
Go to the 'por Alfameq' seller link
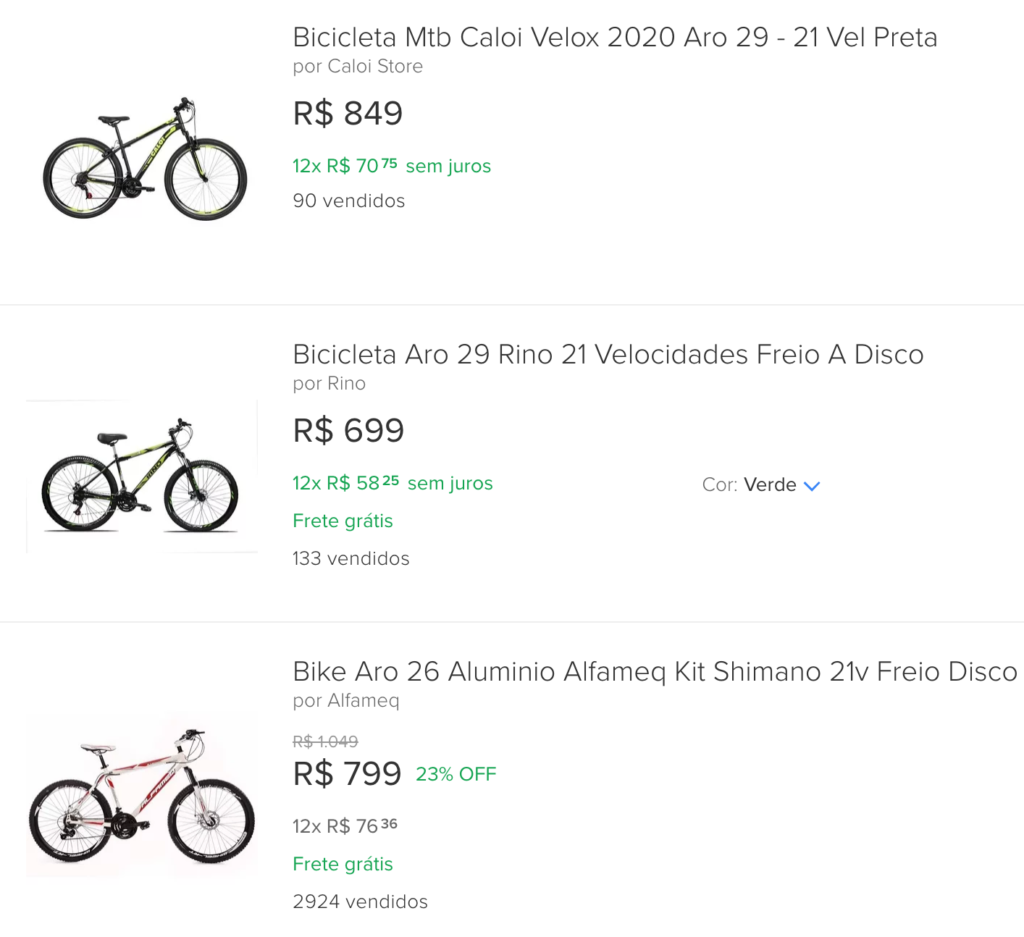345,700
